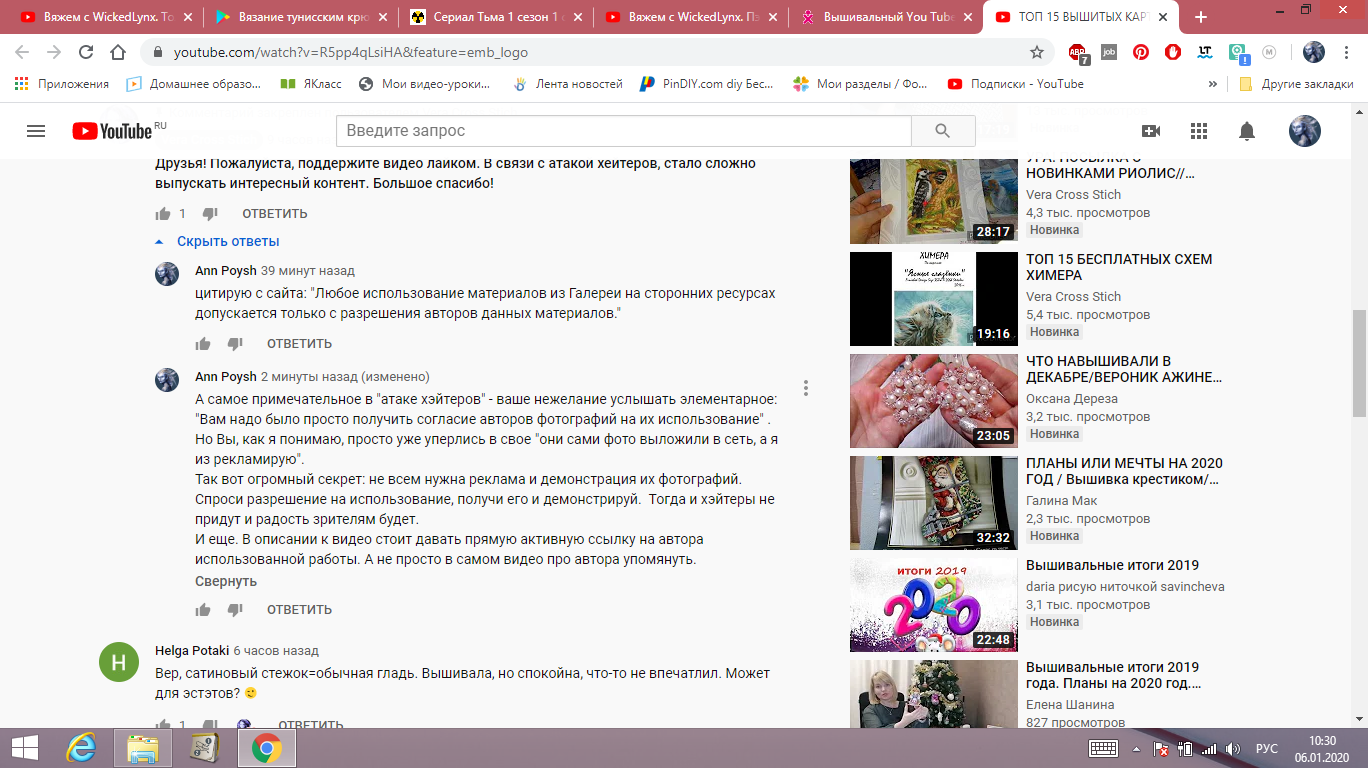Image resolution: width=1368 pixels, height=768 pixels.
Task: Collapse long comment with Свернуть
Action: point(226,581)
